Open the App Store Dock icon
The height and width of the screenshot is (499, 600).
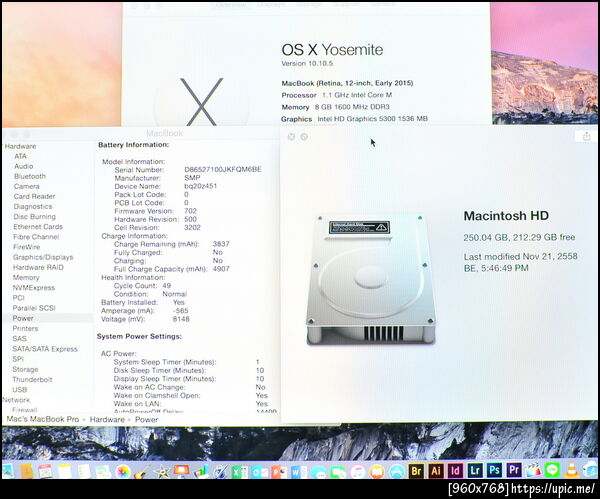[x=397, y=471]
